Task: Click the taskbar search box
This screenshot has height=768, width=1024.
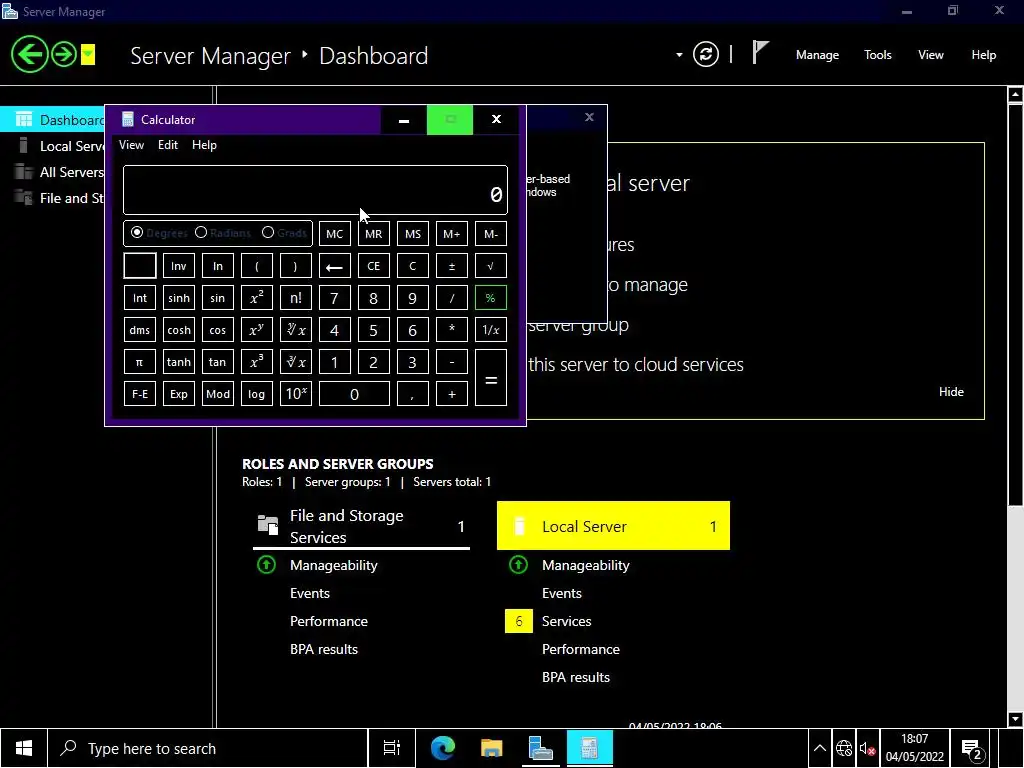Action: 208,748
